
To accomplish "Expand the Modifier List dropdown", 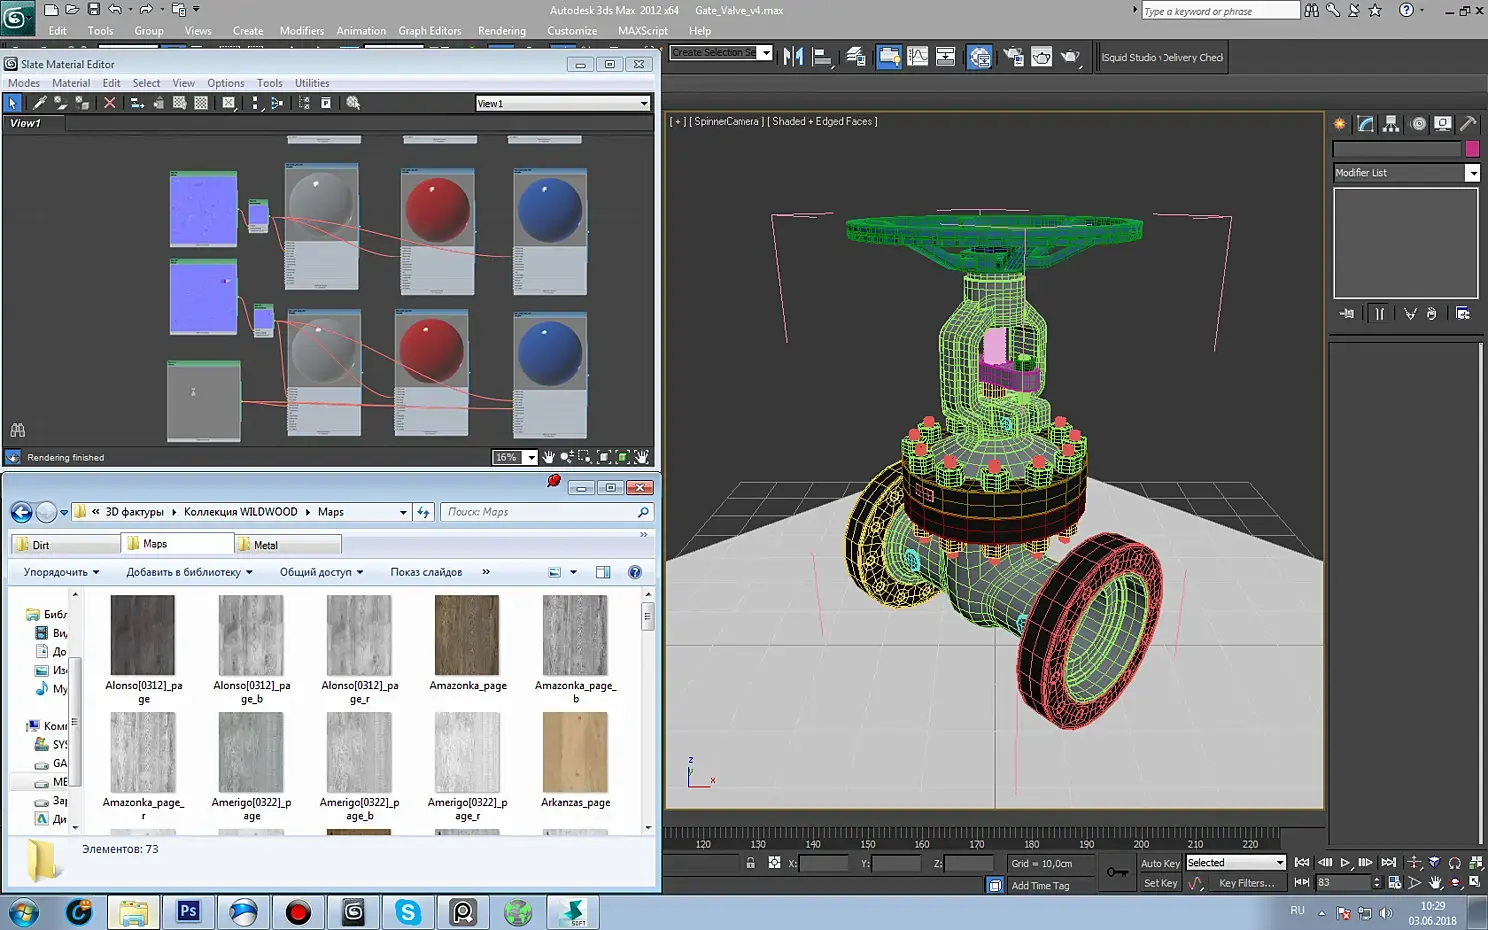I will (x=1472, y=173).
